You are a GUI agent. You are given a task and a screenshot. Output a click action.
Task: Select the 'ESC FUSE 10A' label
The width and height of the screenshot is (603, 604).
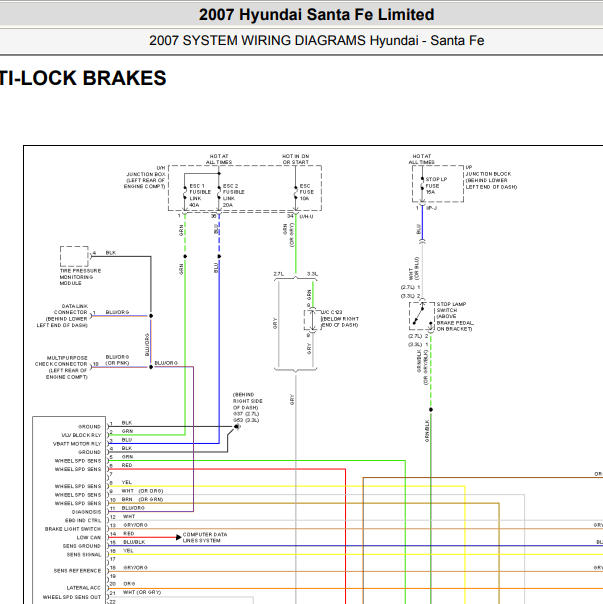coord(307,192)
